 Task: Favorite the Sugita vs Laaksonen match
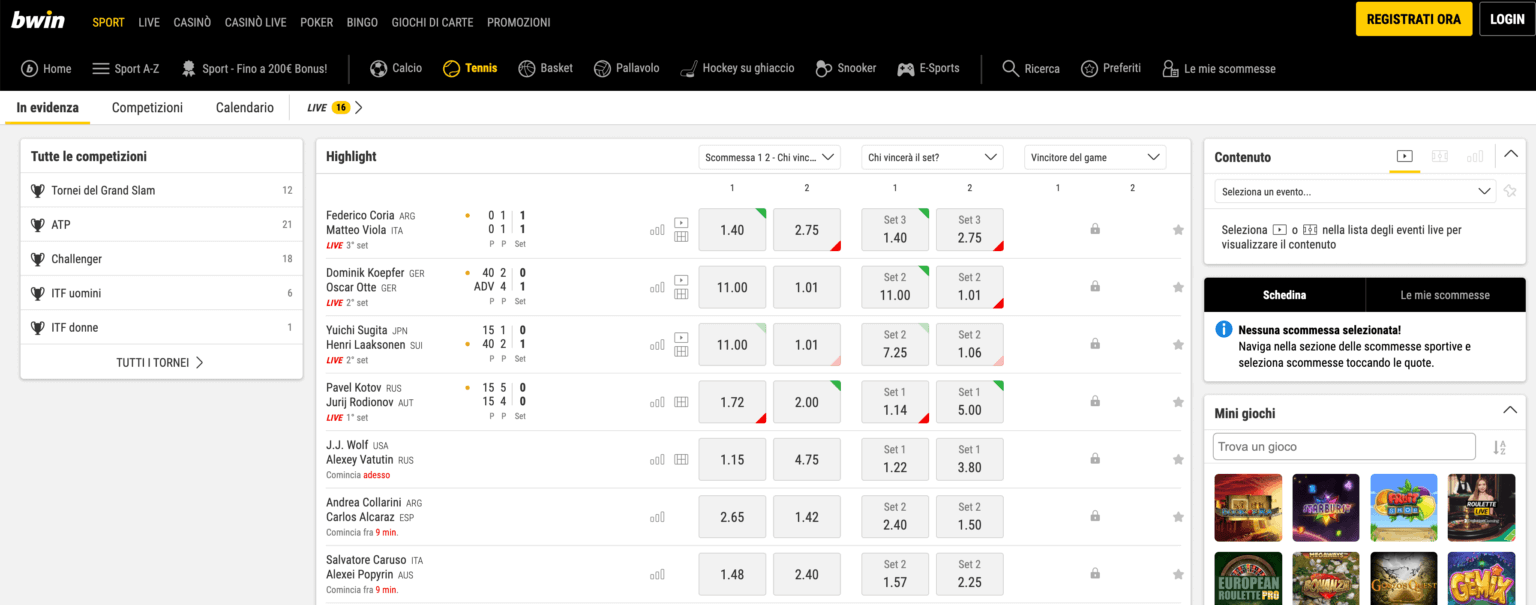tap(1178, 345)
